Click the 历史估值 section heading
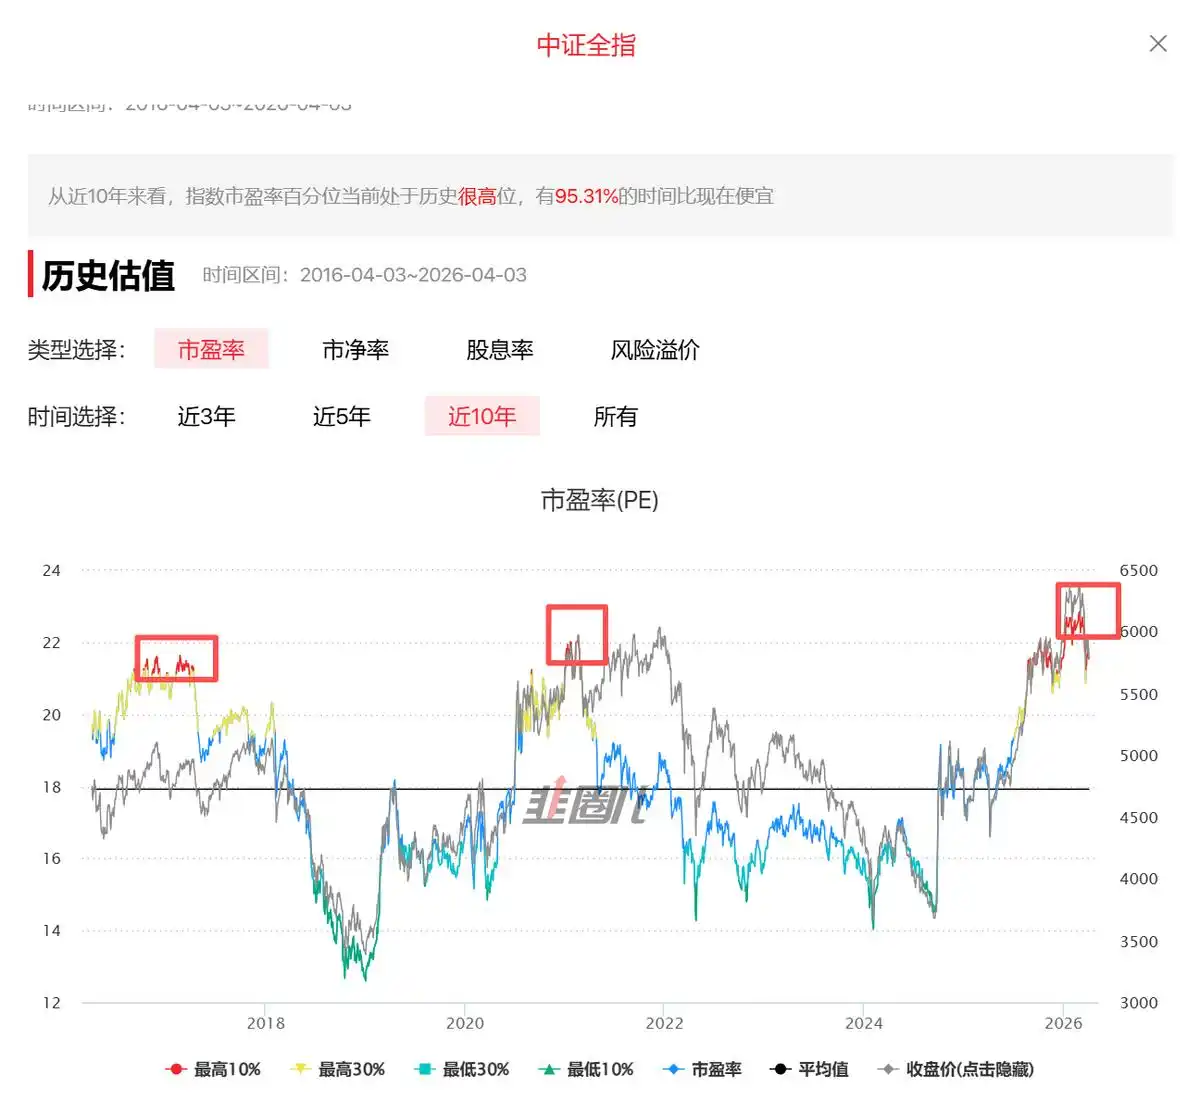The width and height of the screenshot is (1200, 1100). pyautogui.click(x=108, y=275)
